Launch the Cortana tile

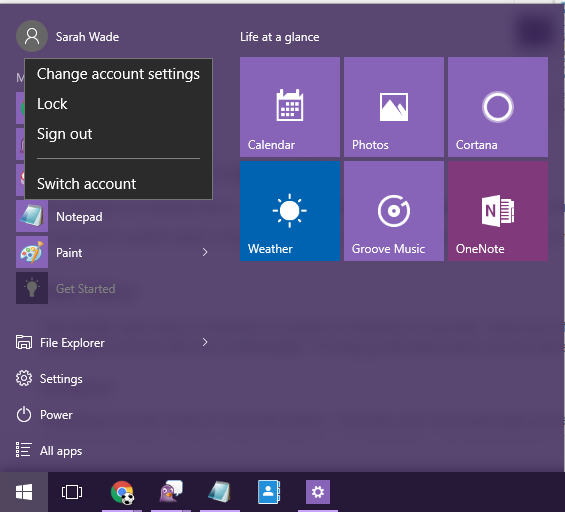pyautogui.click(x=498, y=107)
